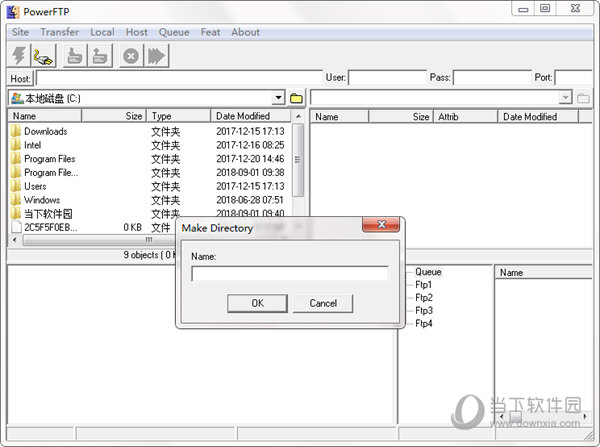This screenshot has width=600, height=447.
Task: Click the download transfer toolbar icon
Action: 75,56
